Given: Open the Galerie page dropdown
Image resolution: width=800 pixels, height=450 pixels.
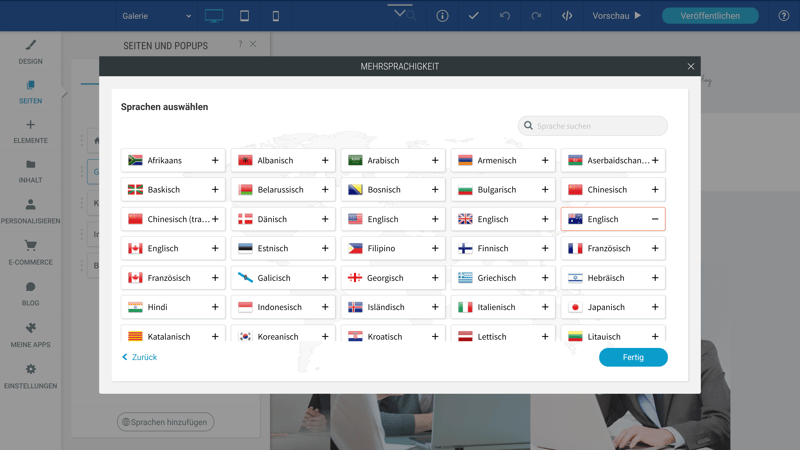Looking at the screenshot, I should coord(156,16).
